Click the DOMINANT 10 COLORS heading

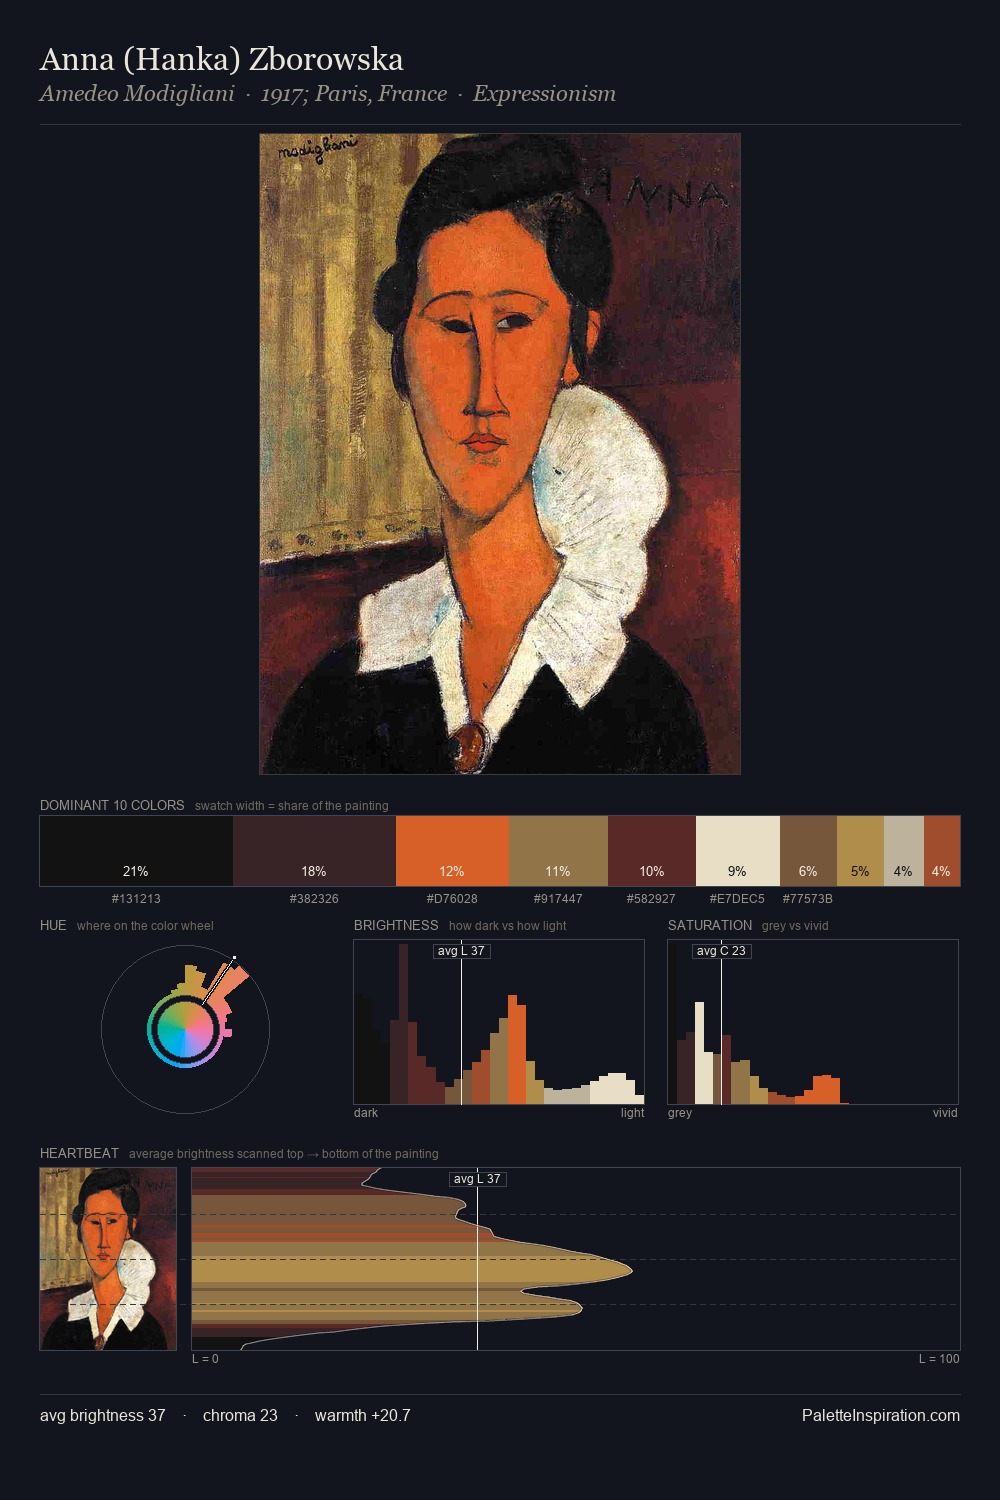click(112, 805)
